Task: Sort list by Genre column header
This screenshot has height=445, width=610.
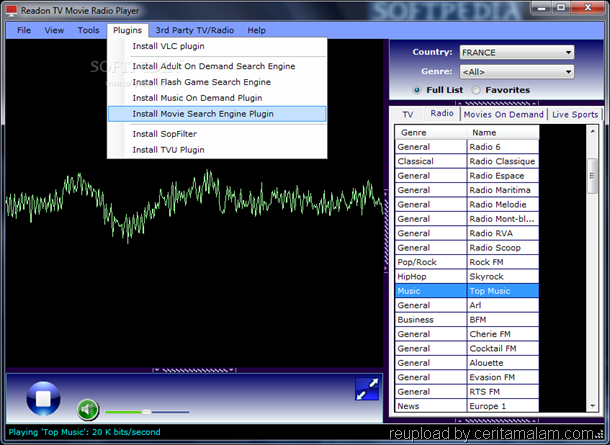Action: (x=431, y=133)
